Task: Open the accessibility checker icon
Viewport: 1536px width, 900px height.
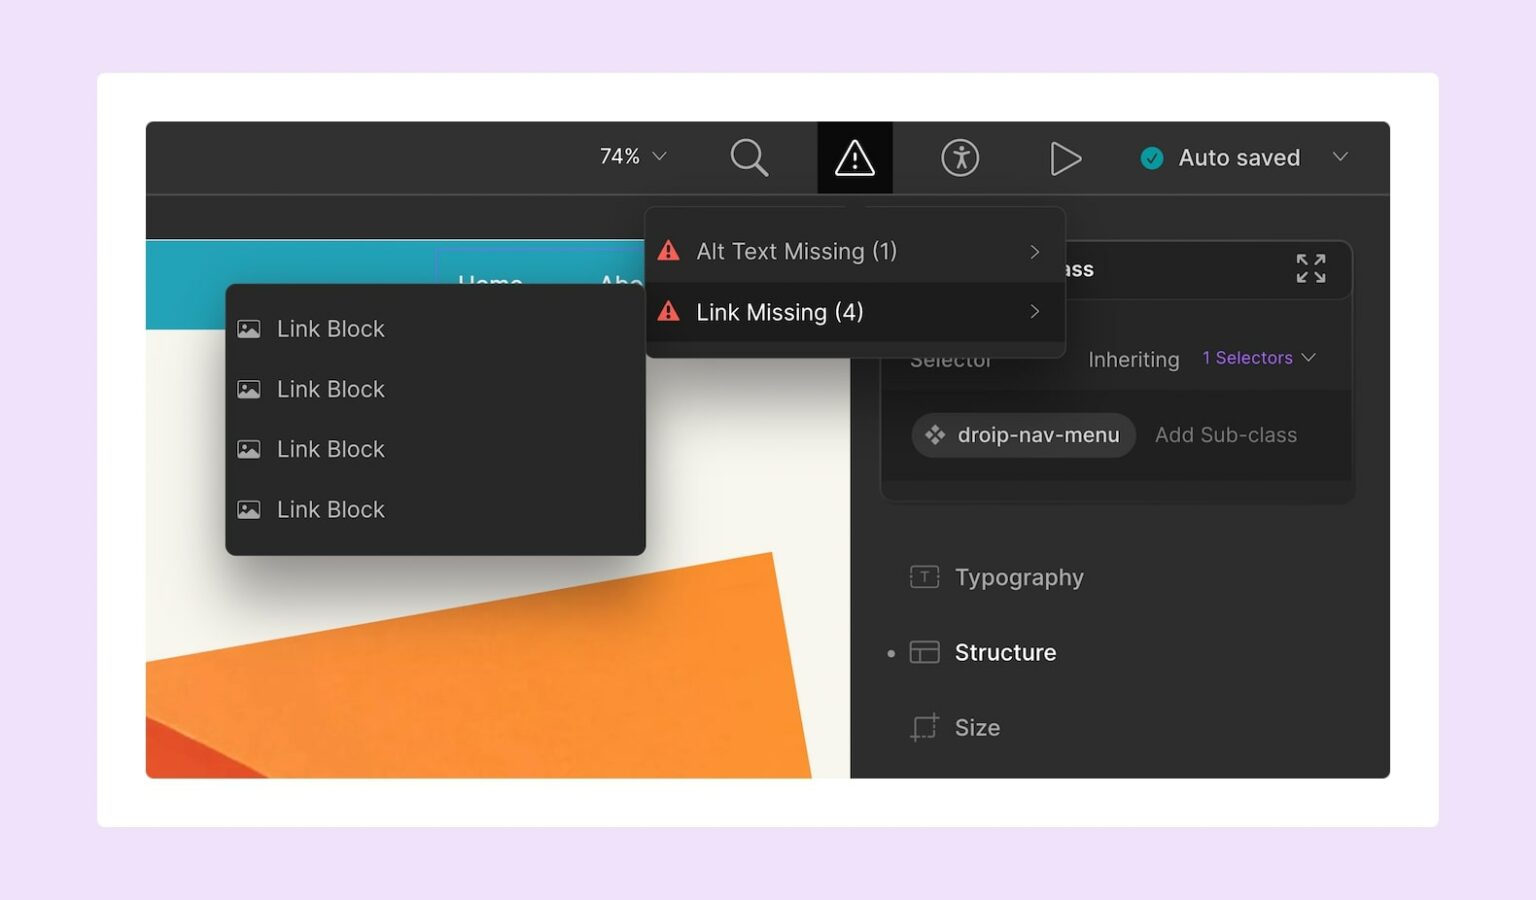Action: tap(960, 157)
